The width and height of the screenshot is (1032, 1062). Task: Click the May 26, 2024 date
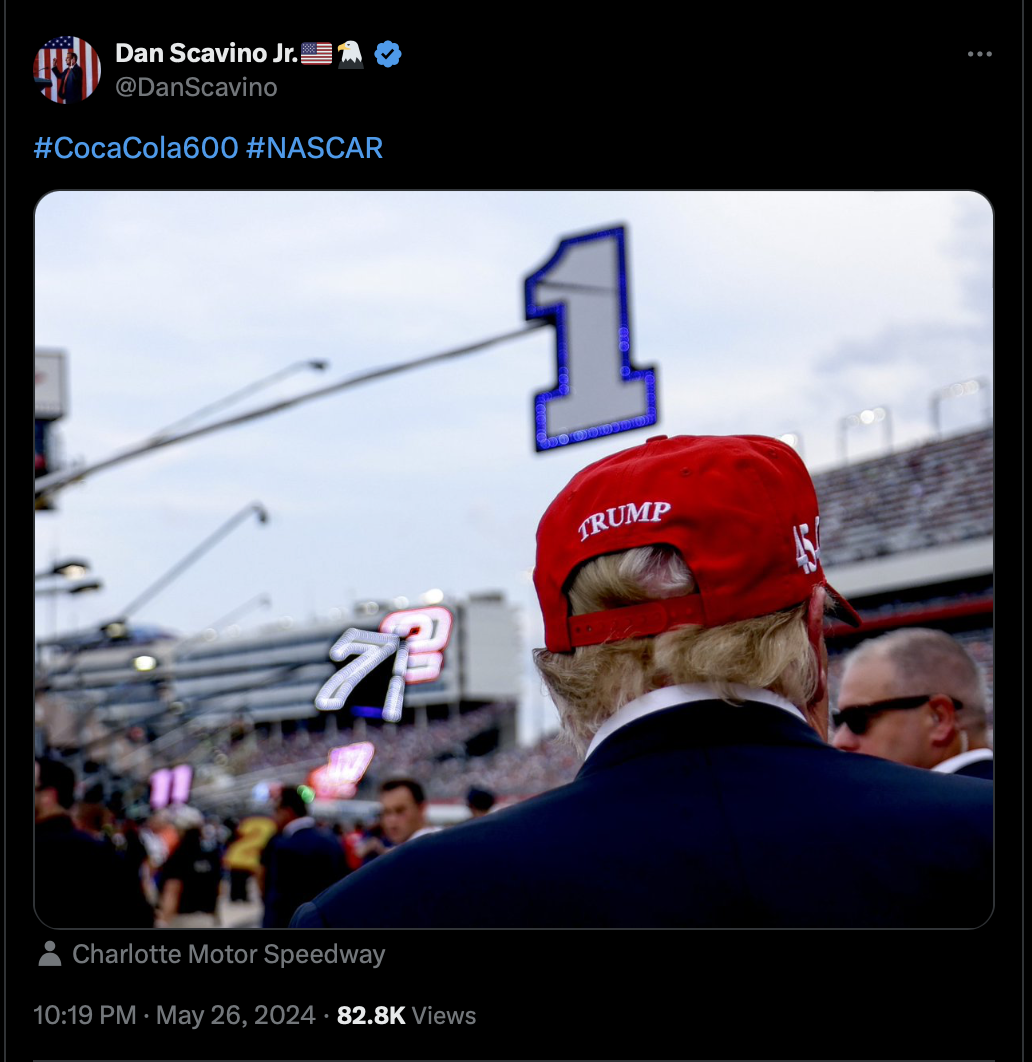(x=236, y=1015)
